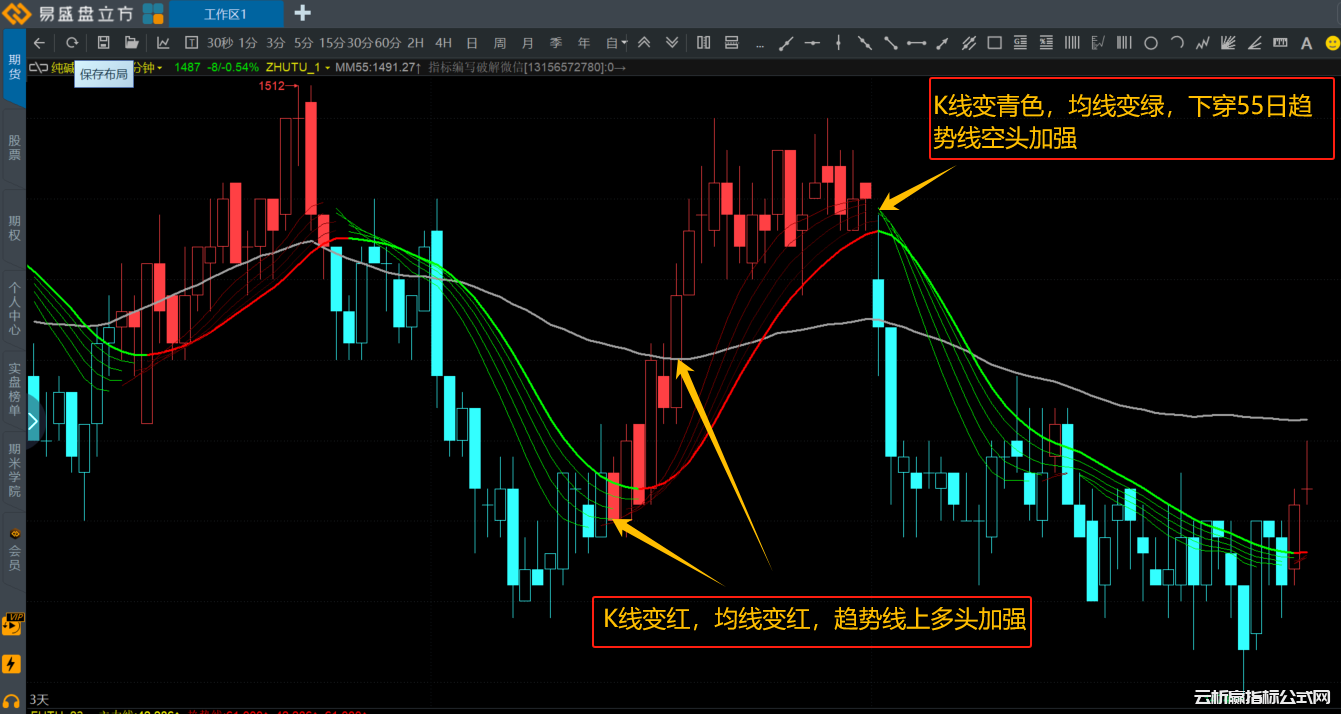This screenshot has height=714, width=1341.
Task: Add a new workspace with the plus button
Action: click(302, 13)
